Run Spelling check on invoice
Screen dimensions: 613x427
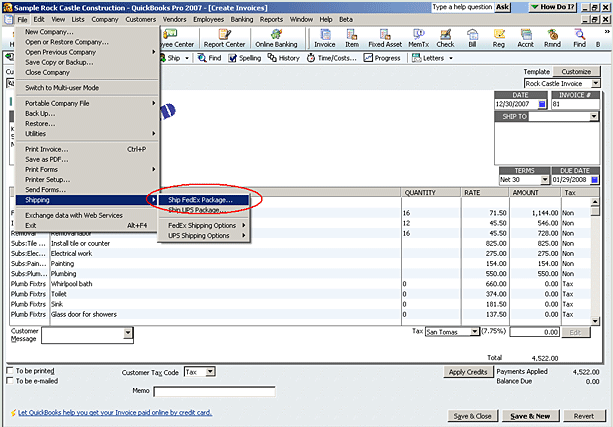click(245, 58)
